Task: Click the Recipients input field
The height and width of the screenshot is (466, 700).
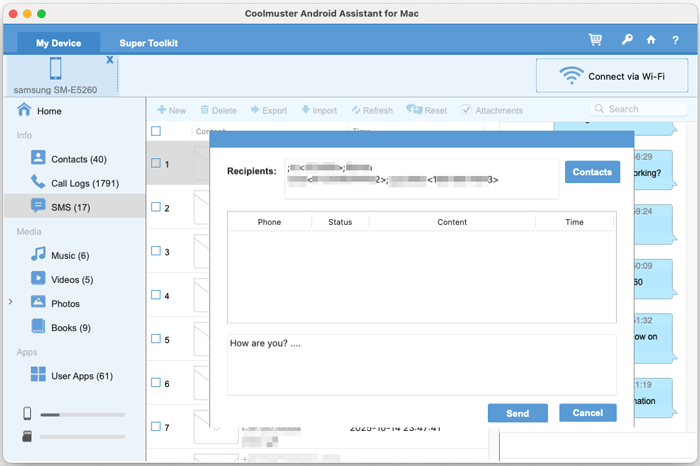Action: coord(421,179)
